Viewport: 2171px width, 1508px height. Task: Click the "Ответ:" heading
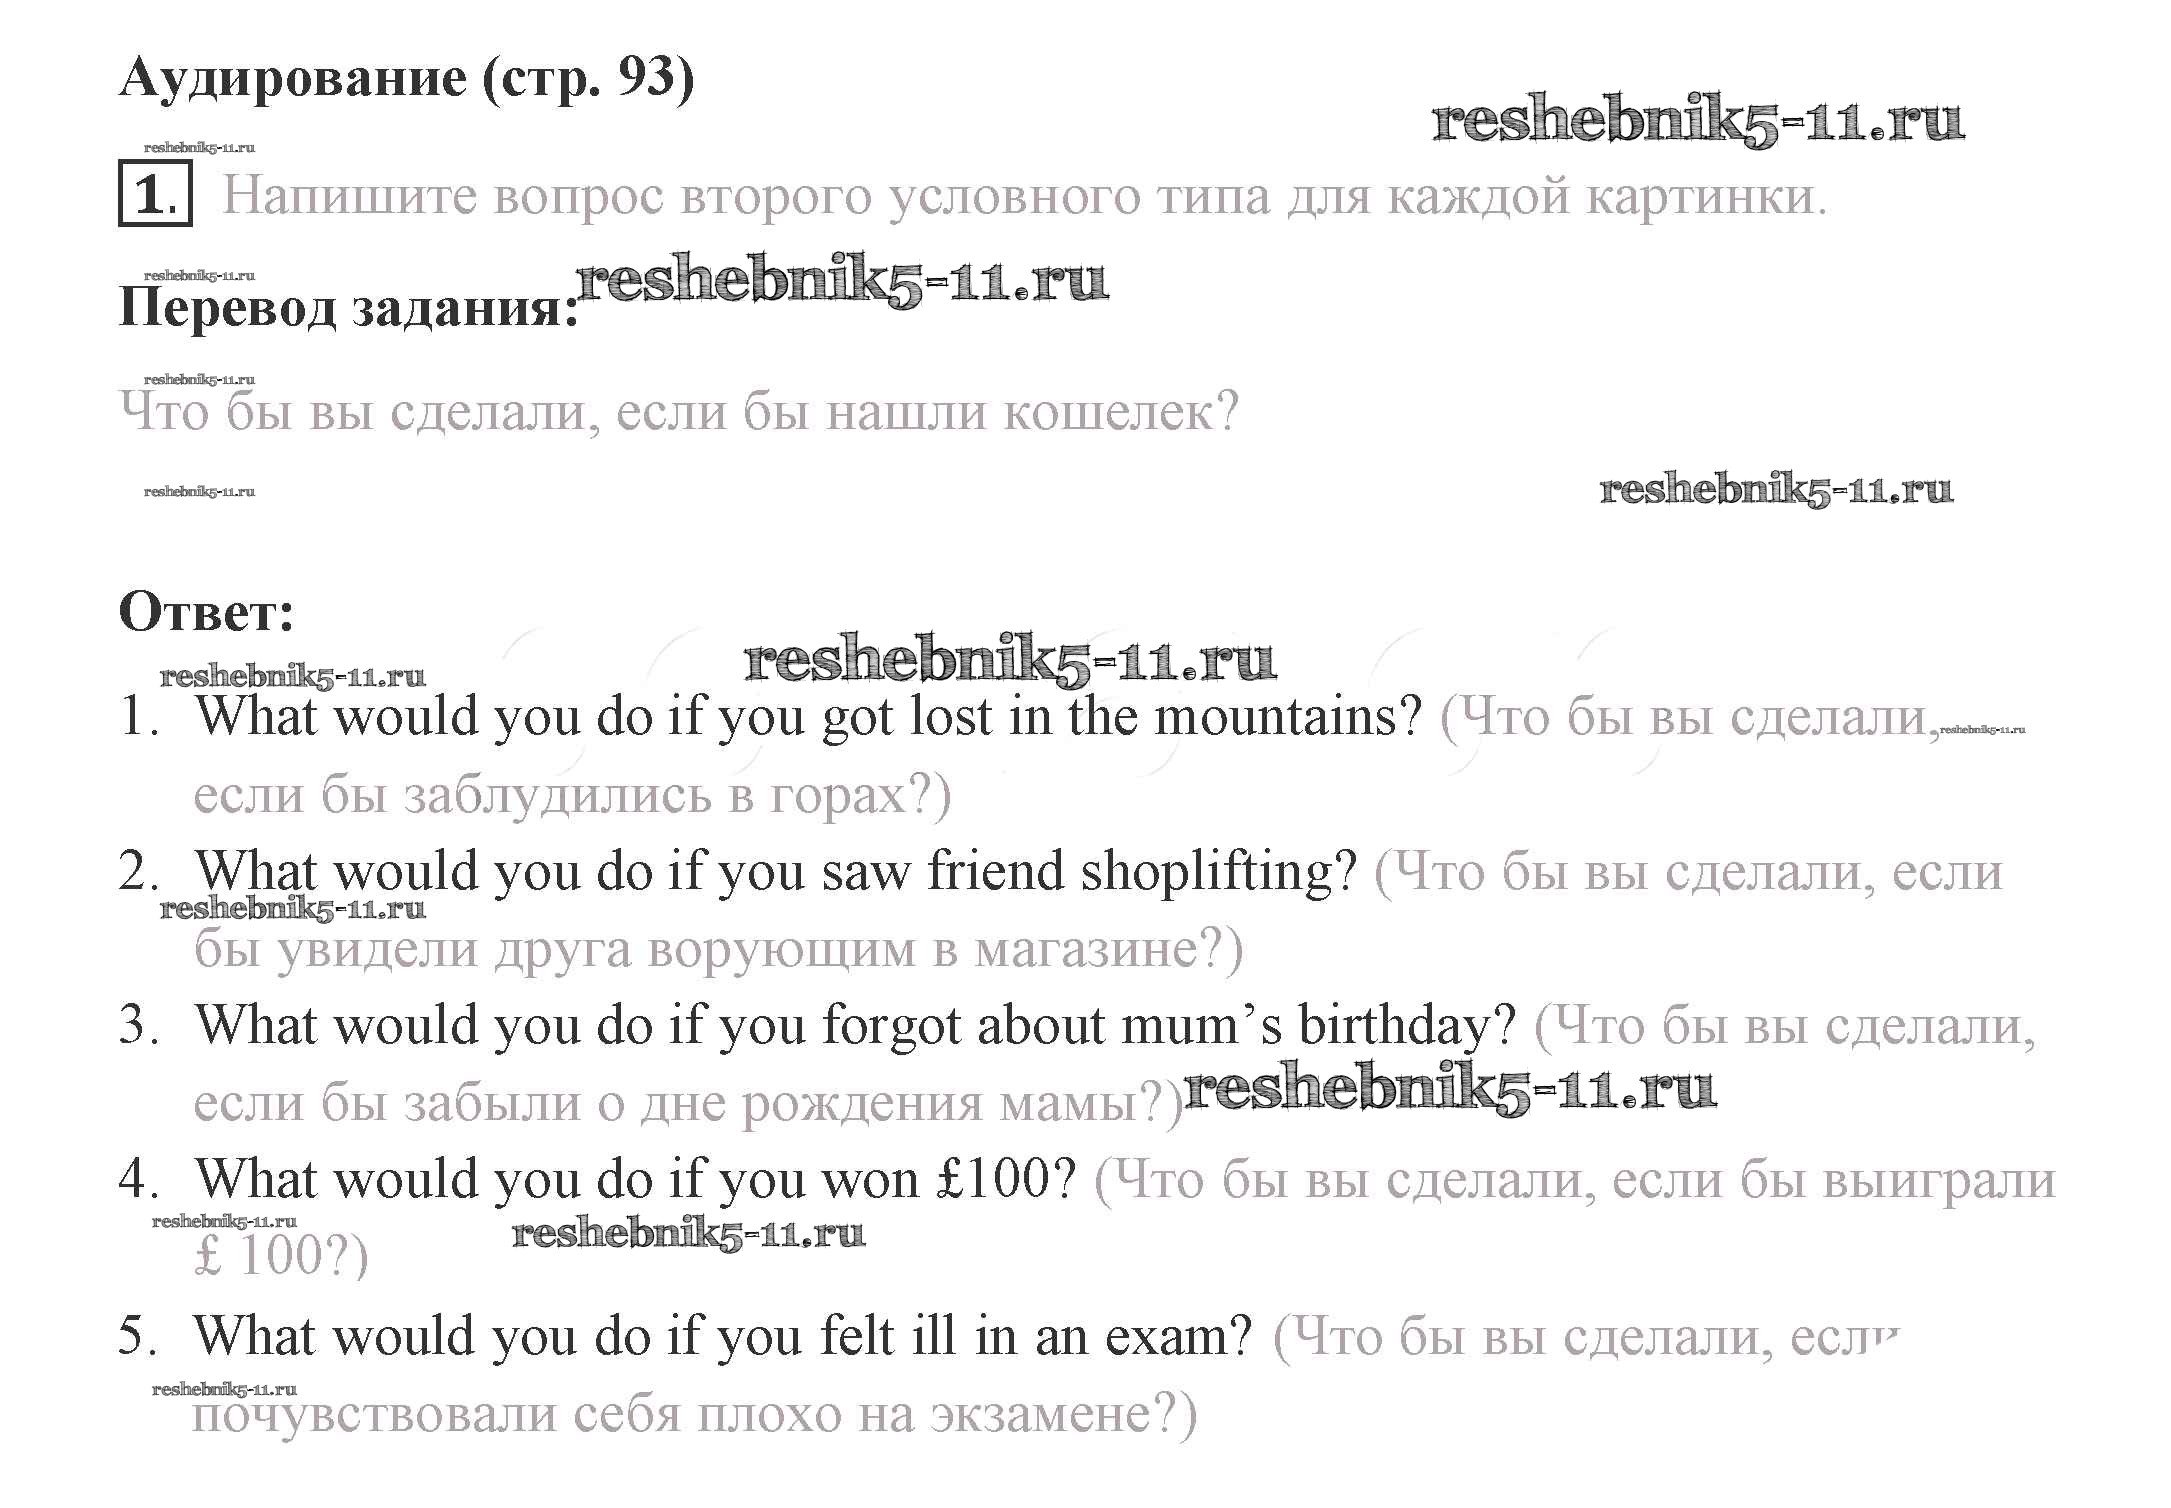pos(206,611)
